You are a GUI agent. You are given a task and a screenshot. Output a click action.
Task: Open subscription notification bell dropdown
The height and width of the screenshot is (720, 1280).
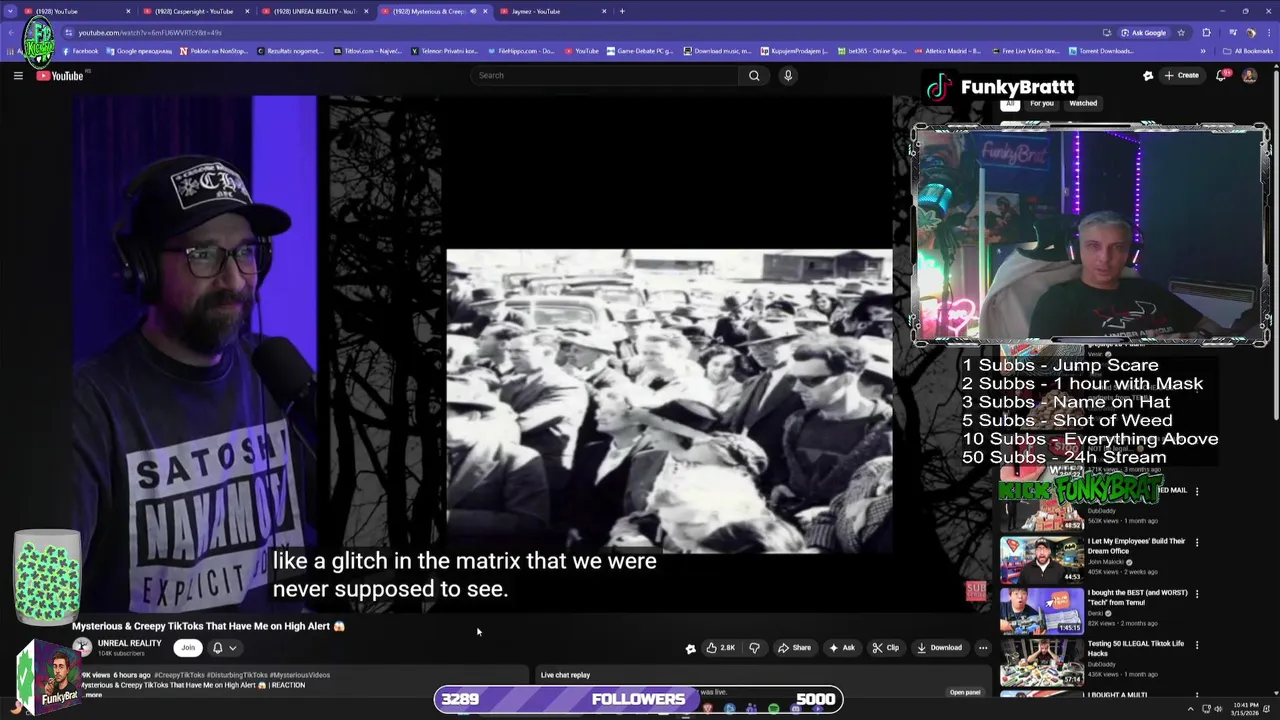[225, 647]
